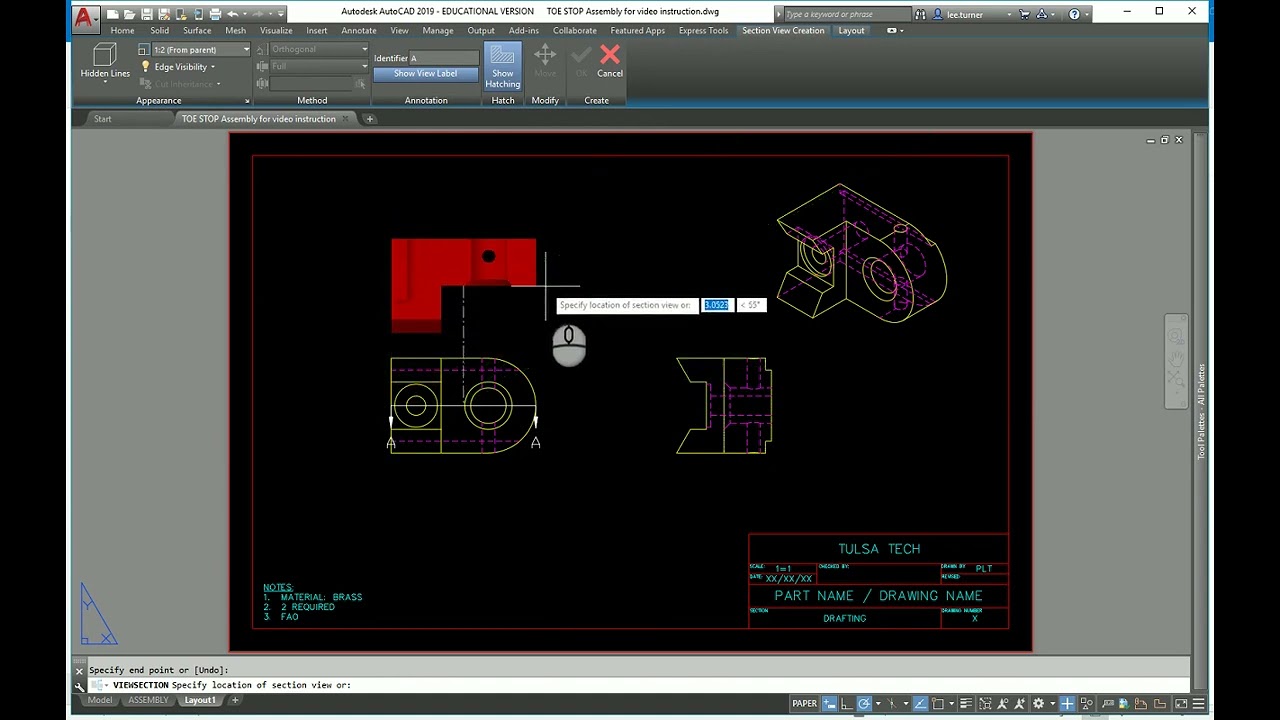Click the lineweight display icon in status bar
The width and height of the screenshot is (1280, 720).
click(966, 704)
